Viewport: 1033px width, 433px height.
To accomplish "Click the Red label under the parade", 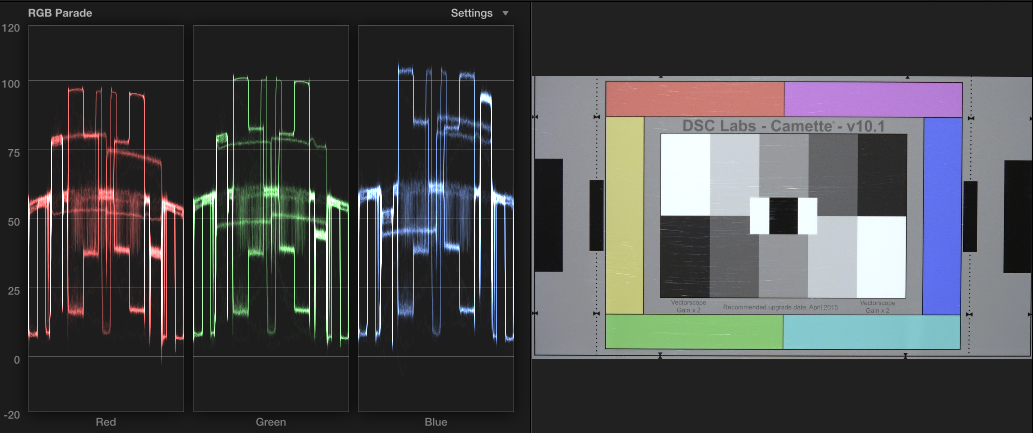I will coord(106,422).
